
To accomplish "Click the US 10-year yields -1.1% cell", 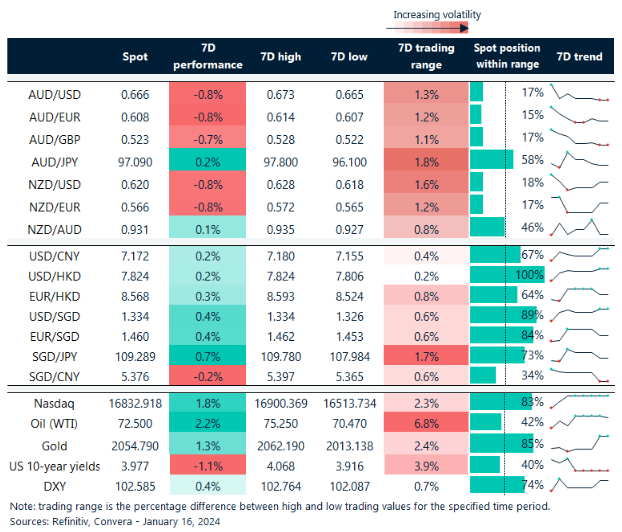I will pyautogui.click(x=207, y=464).
